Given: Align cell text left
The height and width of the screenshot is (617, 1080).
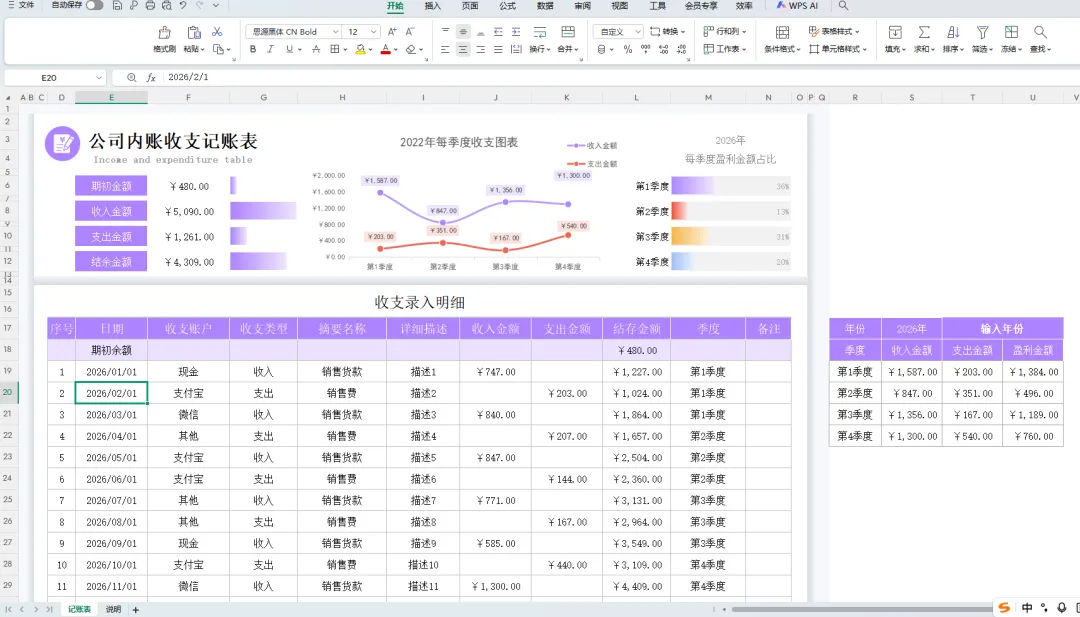Looking at the screenshot, I should tap(446, 50).
